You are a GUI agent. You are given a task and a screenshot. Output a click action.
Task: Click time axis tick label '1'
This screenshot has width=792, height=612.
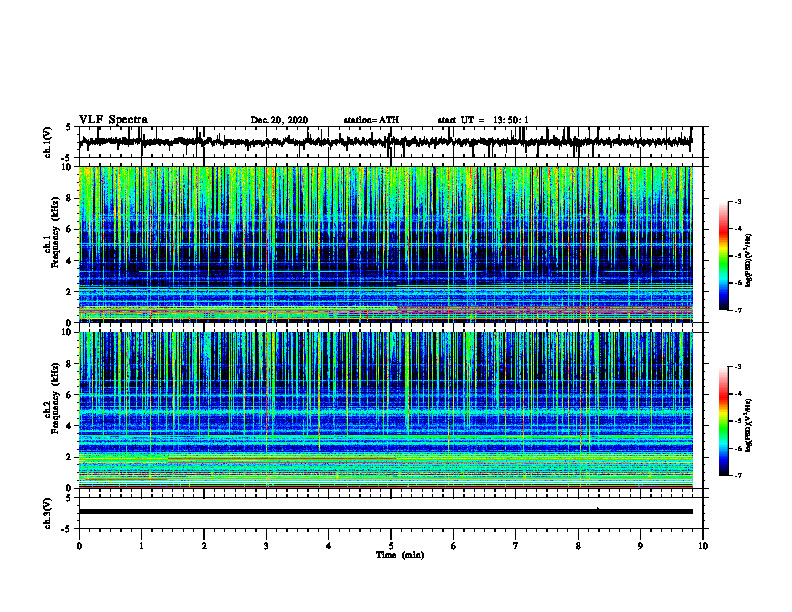(x=141, y=546)
